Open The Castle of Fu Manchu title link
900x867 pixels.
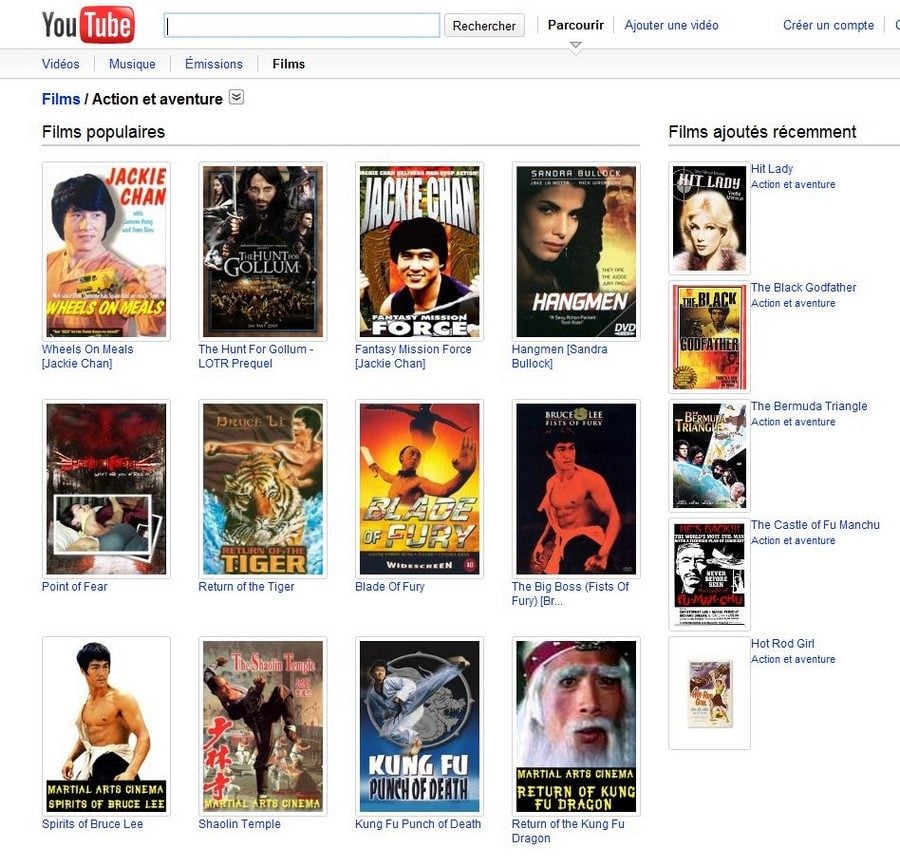click(x=815, y=525)
